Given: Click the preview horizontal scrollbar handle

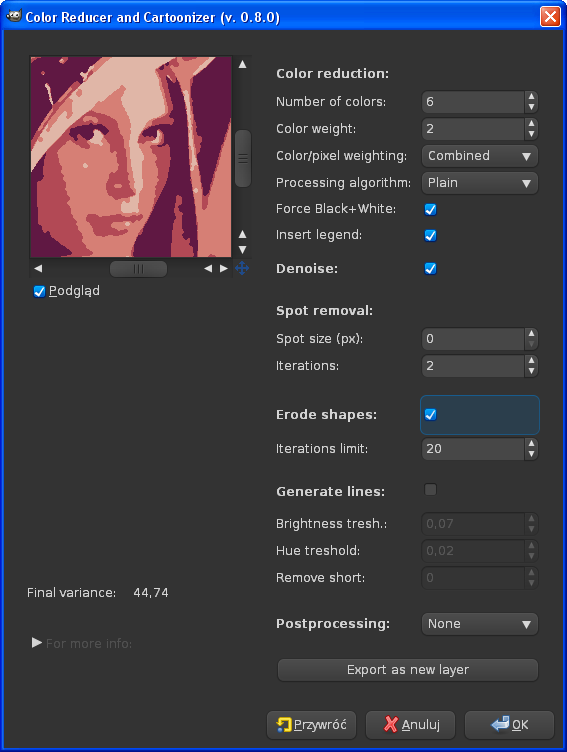Looking at the screenshot, I should 139,269.
